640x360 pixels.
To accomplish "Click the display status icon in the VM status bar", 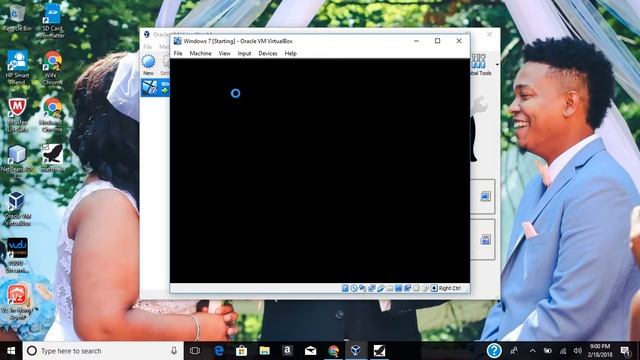I will pyautogui.click(x=398, y=288).
